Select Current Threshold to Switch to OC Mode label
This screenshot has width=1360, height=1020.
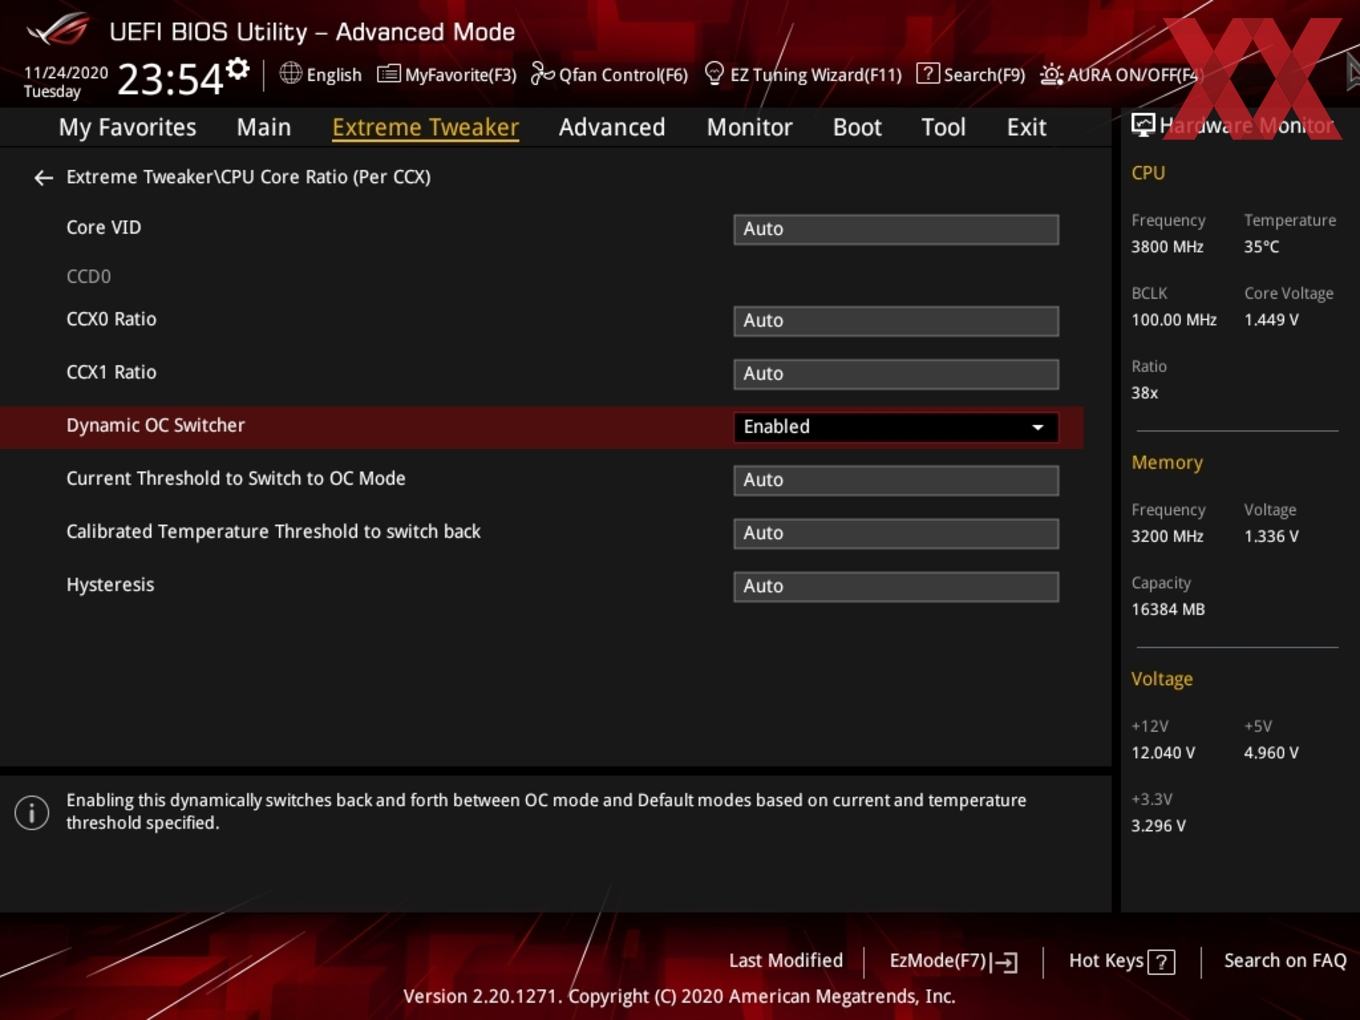coord(236,478)
